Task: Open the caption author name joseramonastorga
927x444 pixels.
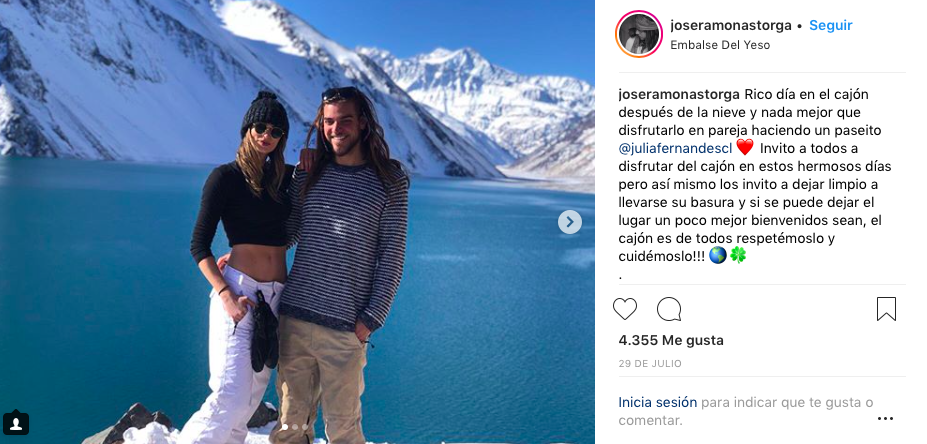Action: tap(679, 95)
